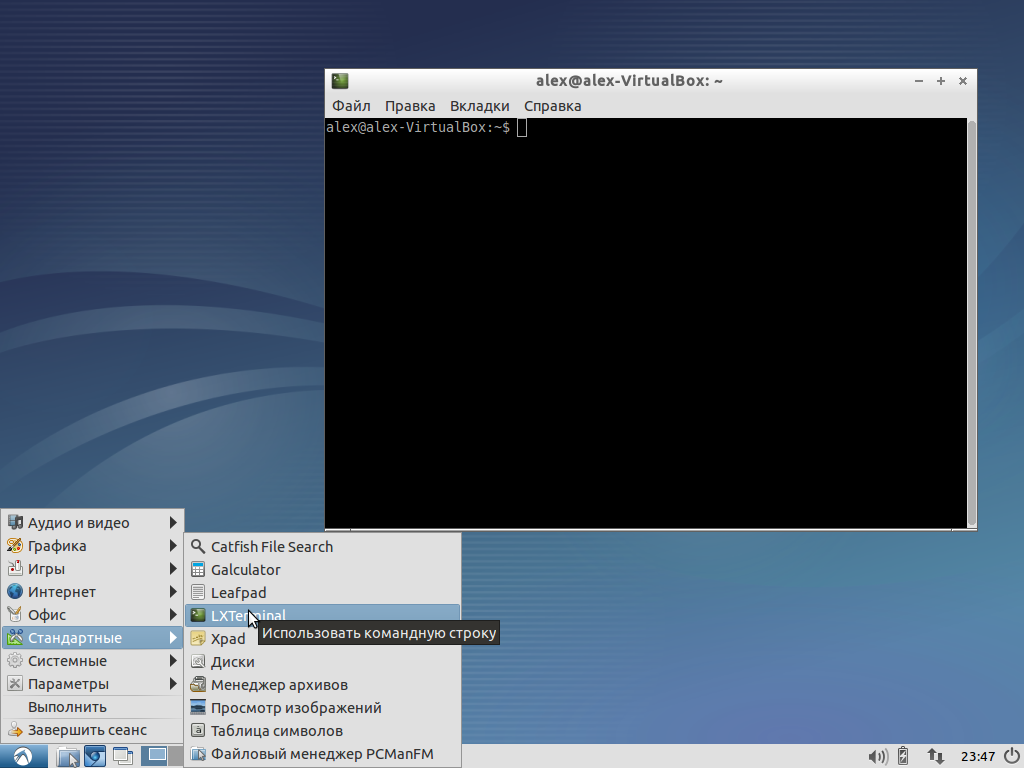
Task: Open the network connections tray icon
Action: point(936,756)
